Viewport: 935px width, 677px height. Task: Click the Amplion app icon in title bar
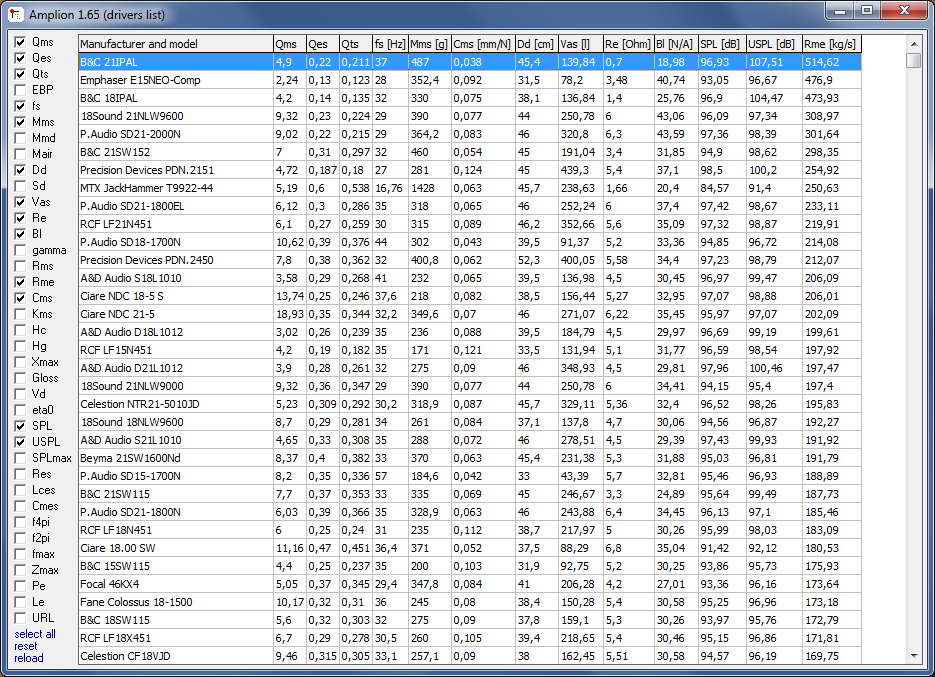(x=16, y=14)
